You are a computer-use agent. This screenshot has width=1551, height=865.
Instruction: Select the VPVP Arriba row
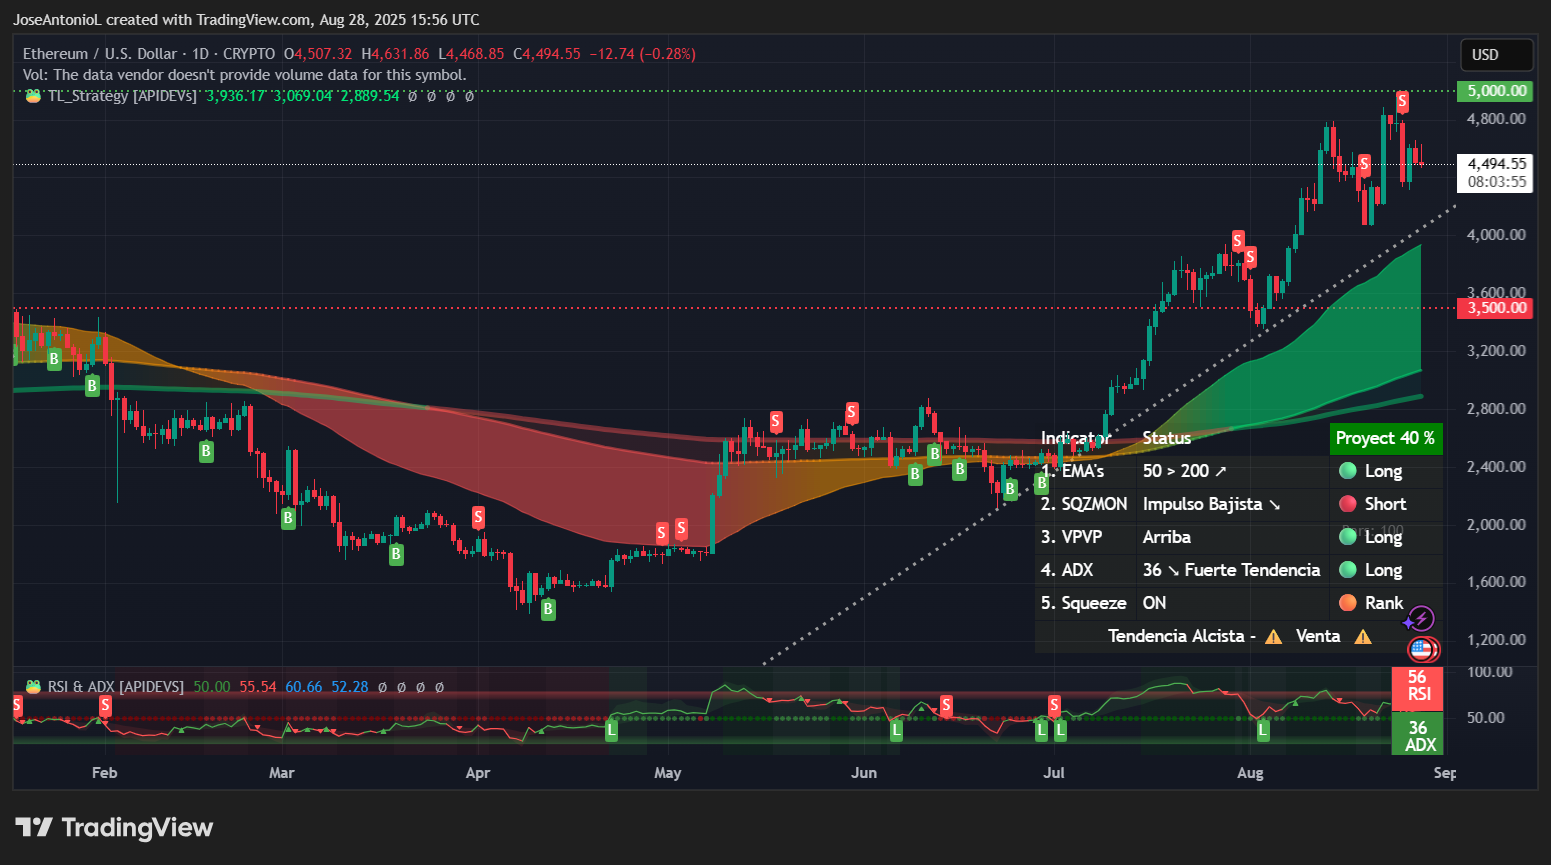pos(1180,537)
